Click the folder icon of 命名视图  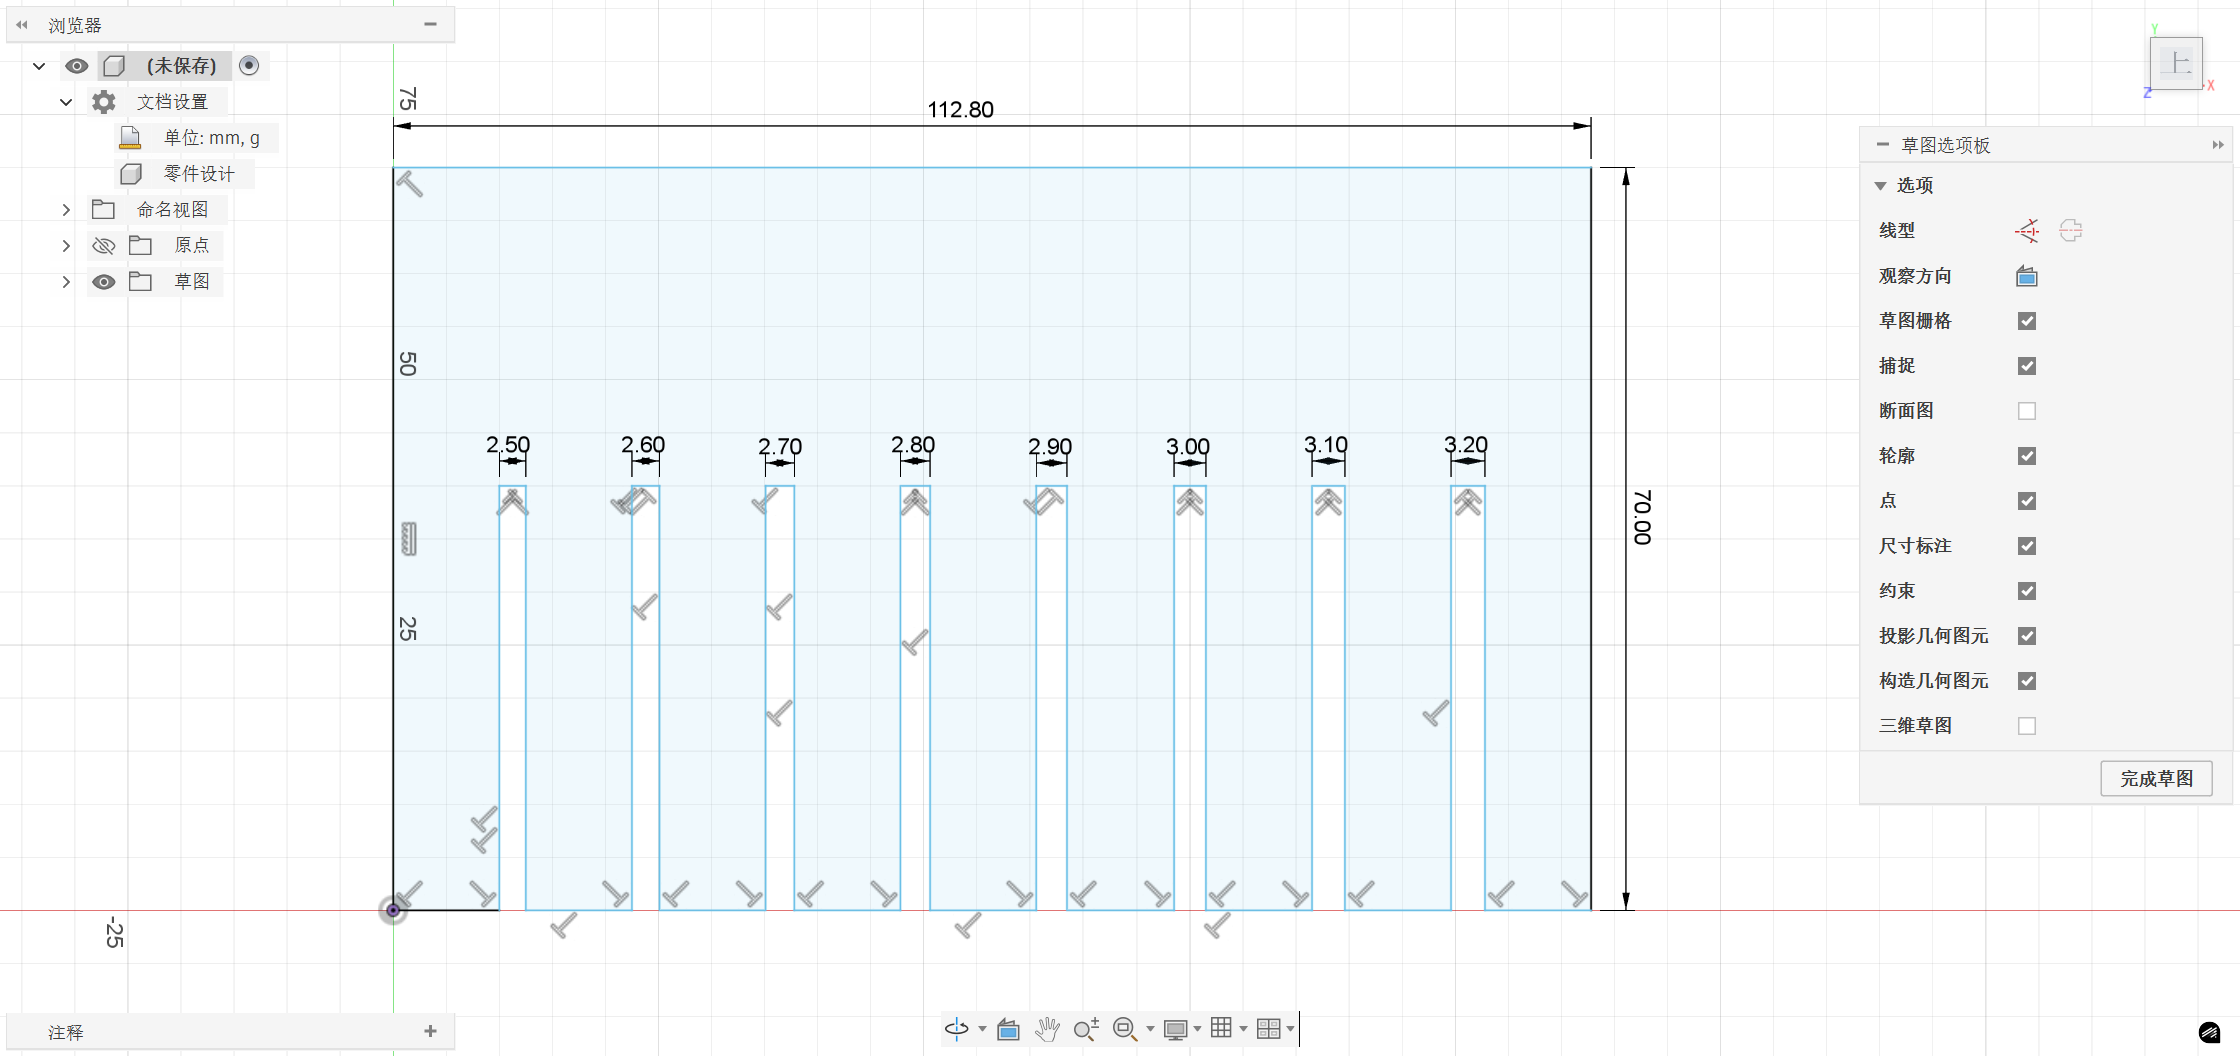coord(103,209)
